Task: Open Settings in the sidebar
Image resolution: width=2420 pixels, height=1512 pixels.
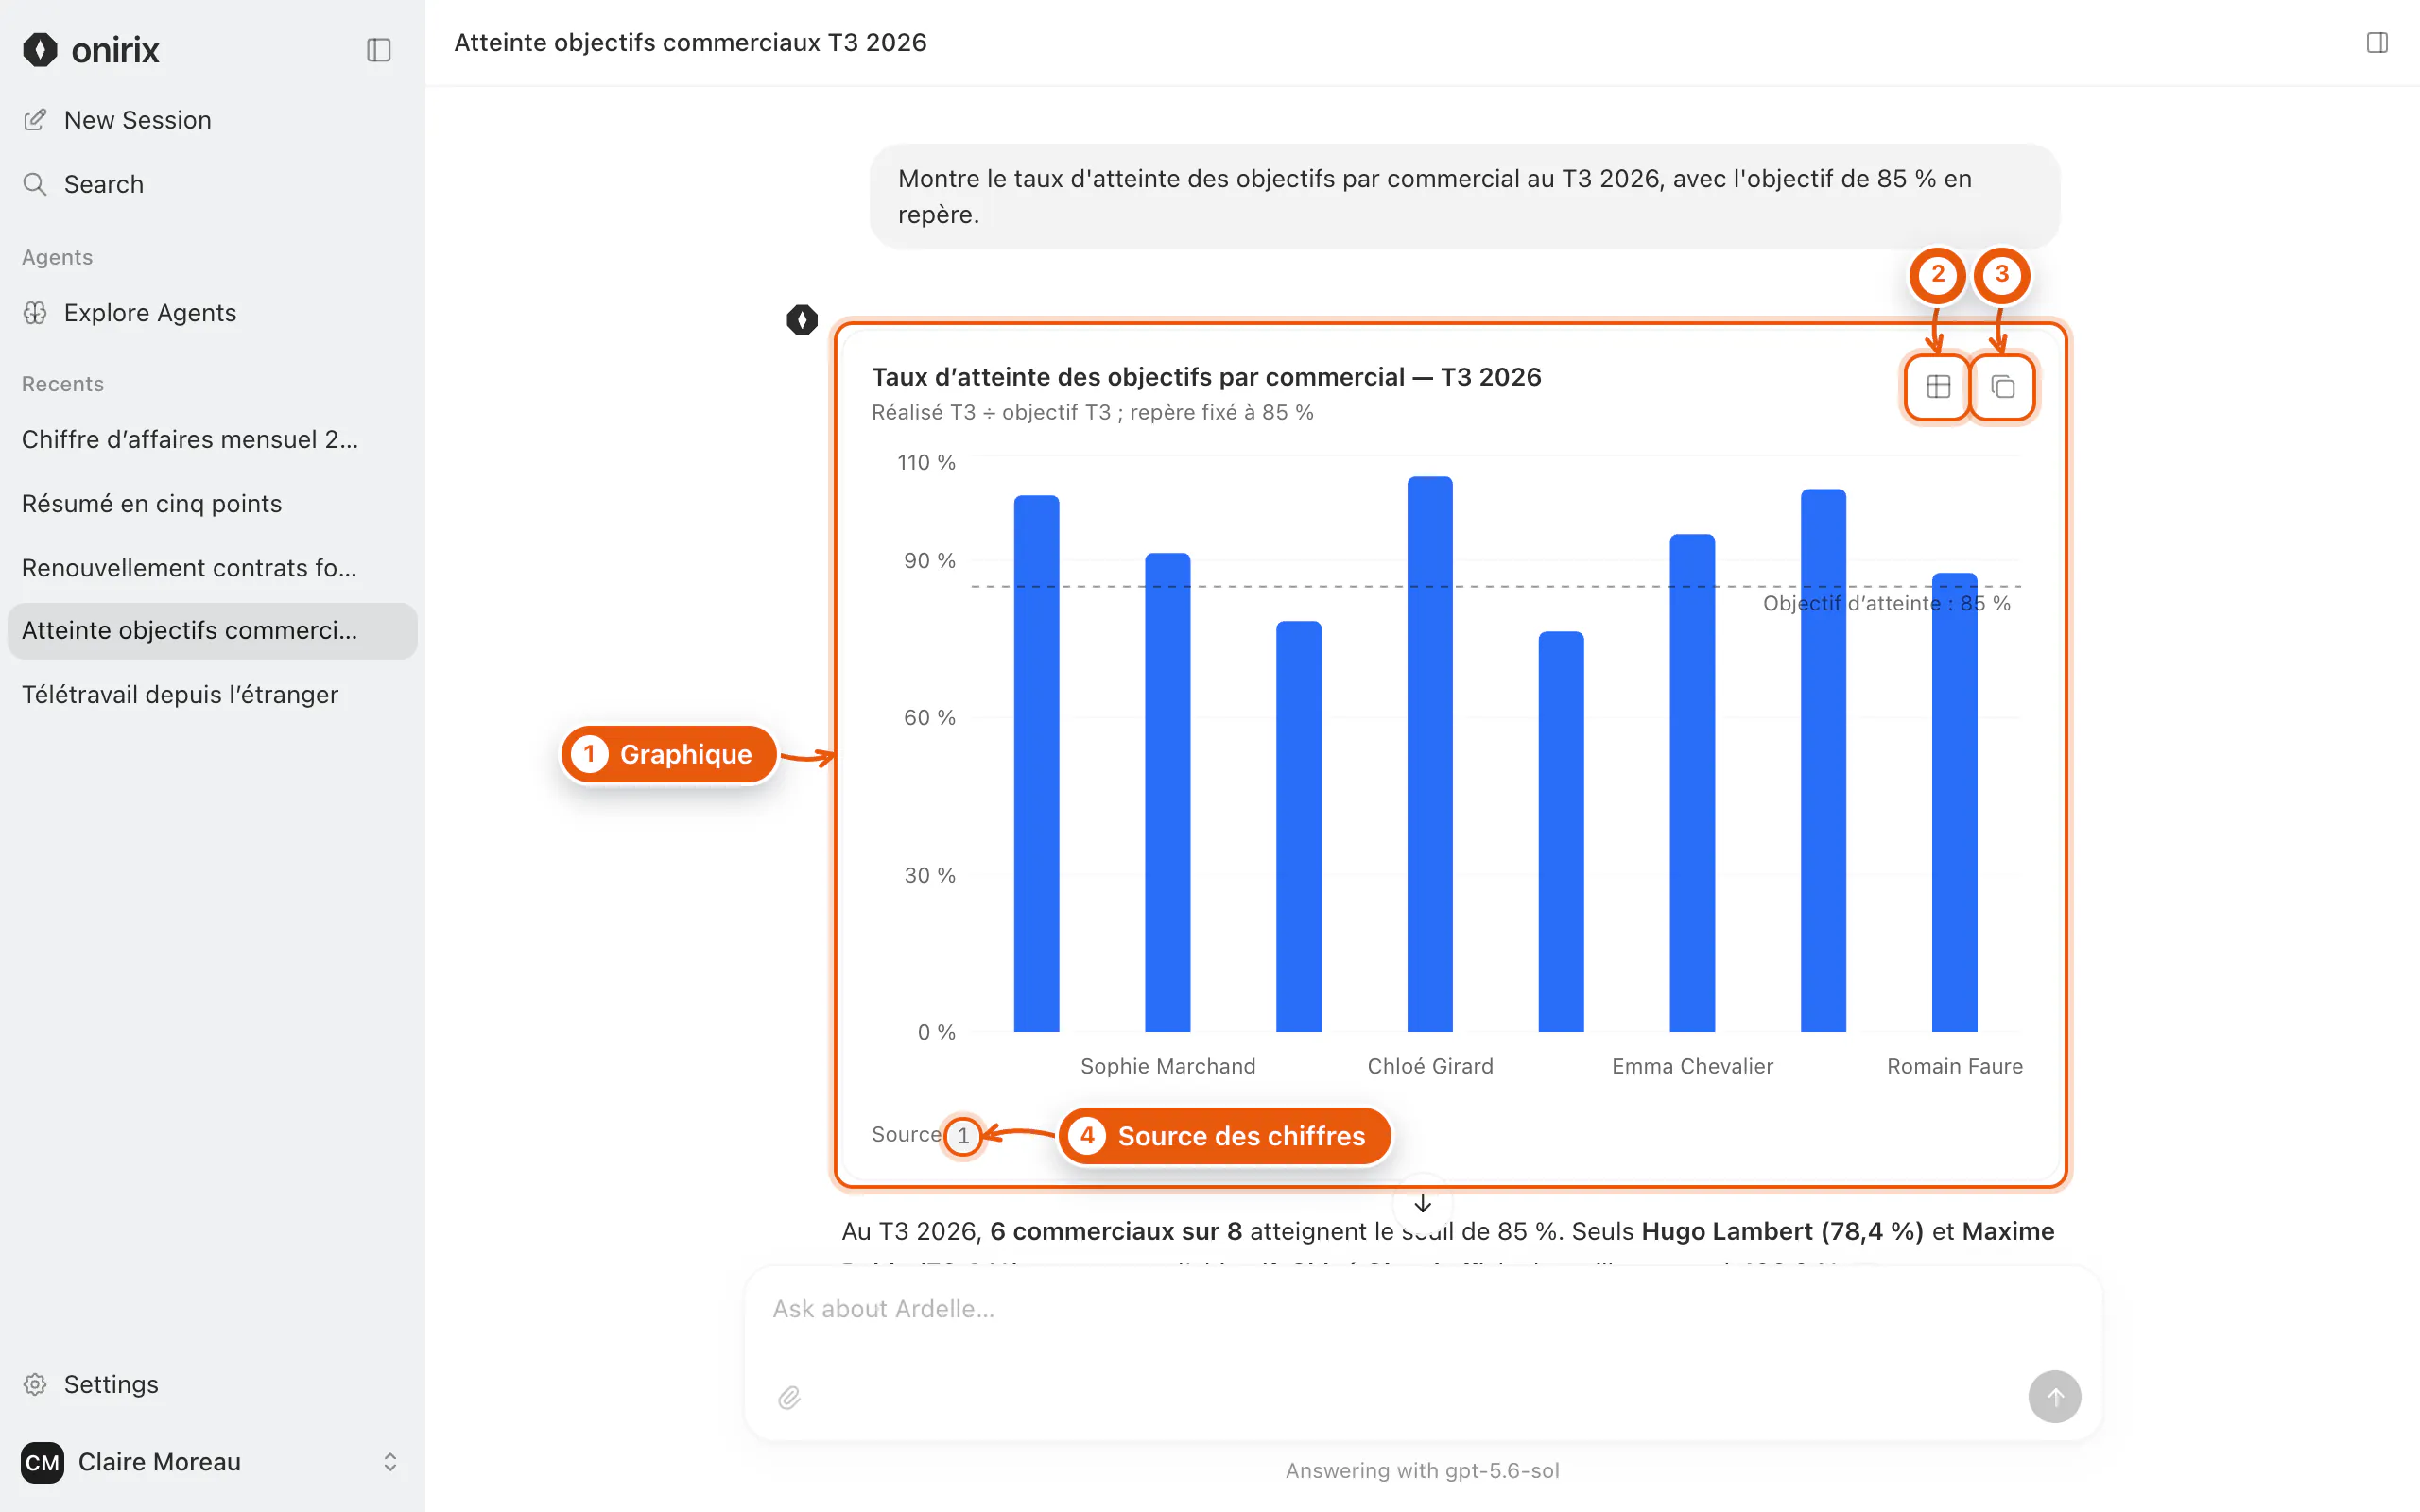Action: 211,1384
